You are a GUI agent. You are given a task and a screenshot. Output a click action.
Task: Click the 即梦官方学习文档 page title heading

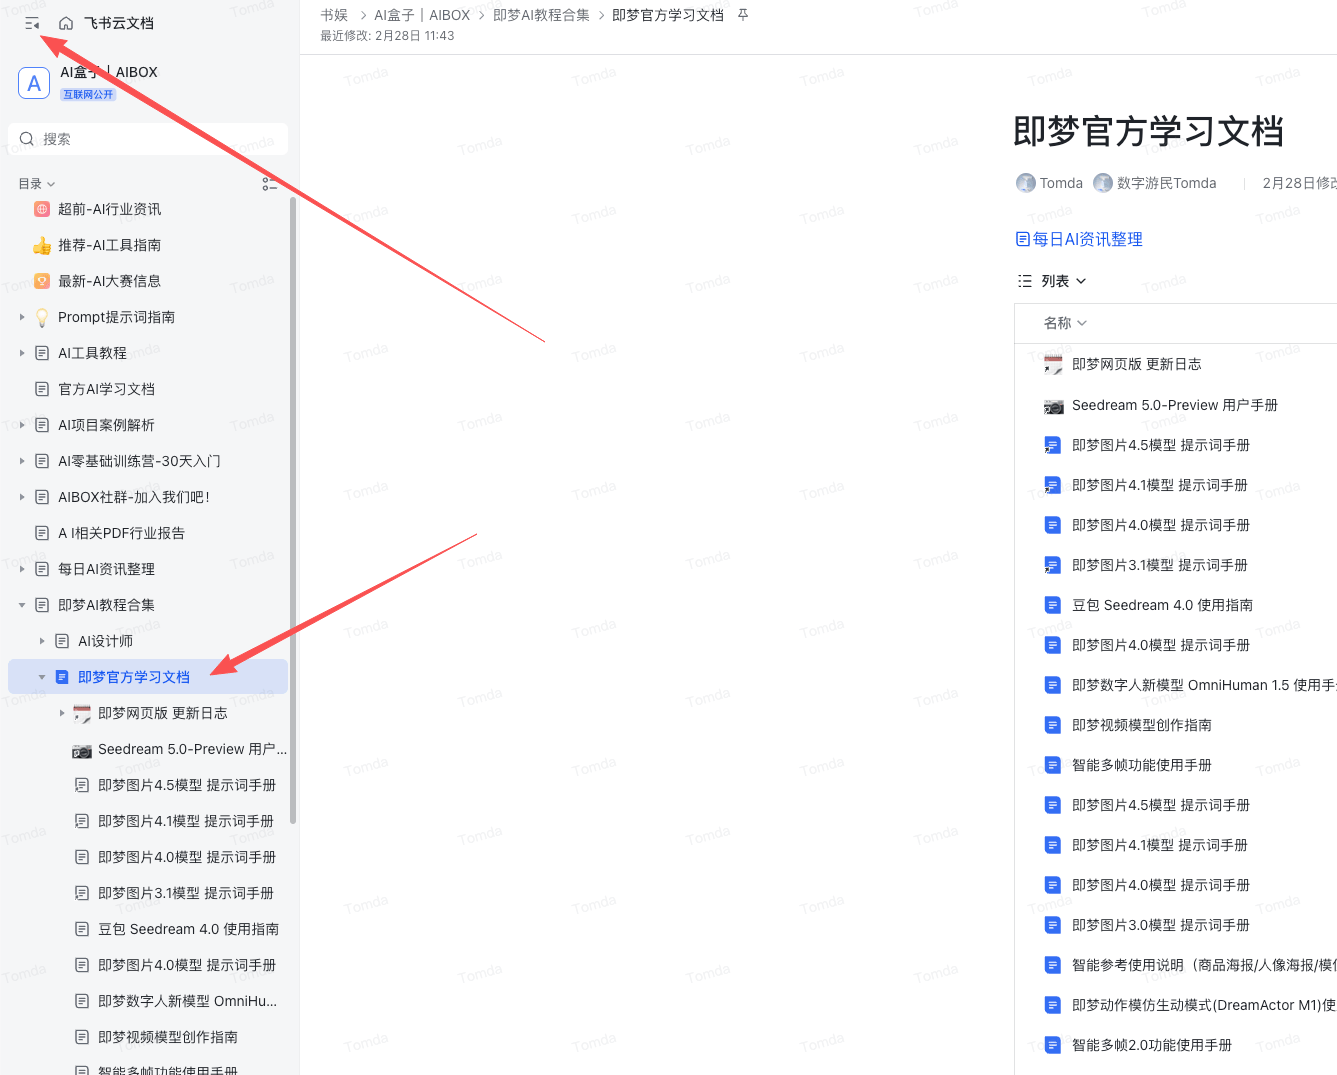(x=1148, y=131)
